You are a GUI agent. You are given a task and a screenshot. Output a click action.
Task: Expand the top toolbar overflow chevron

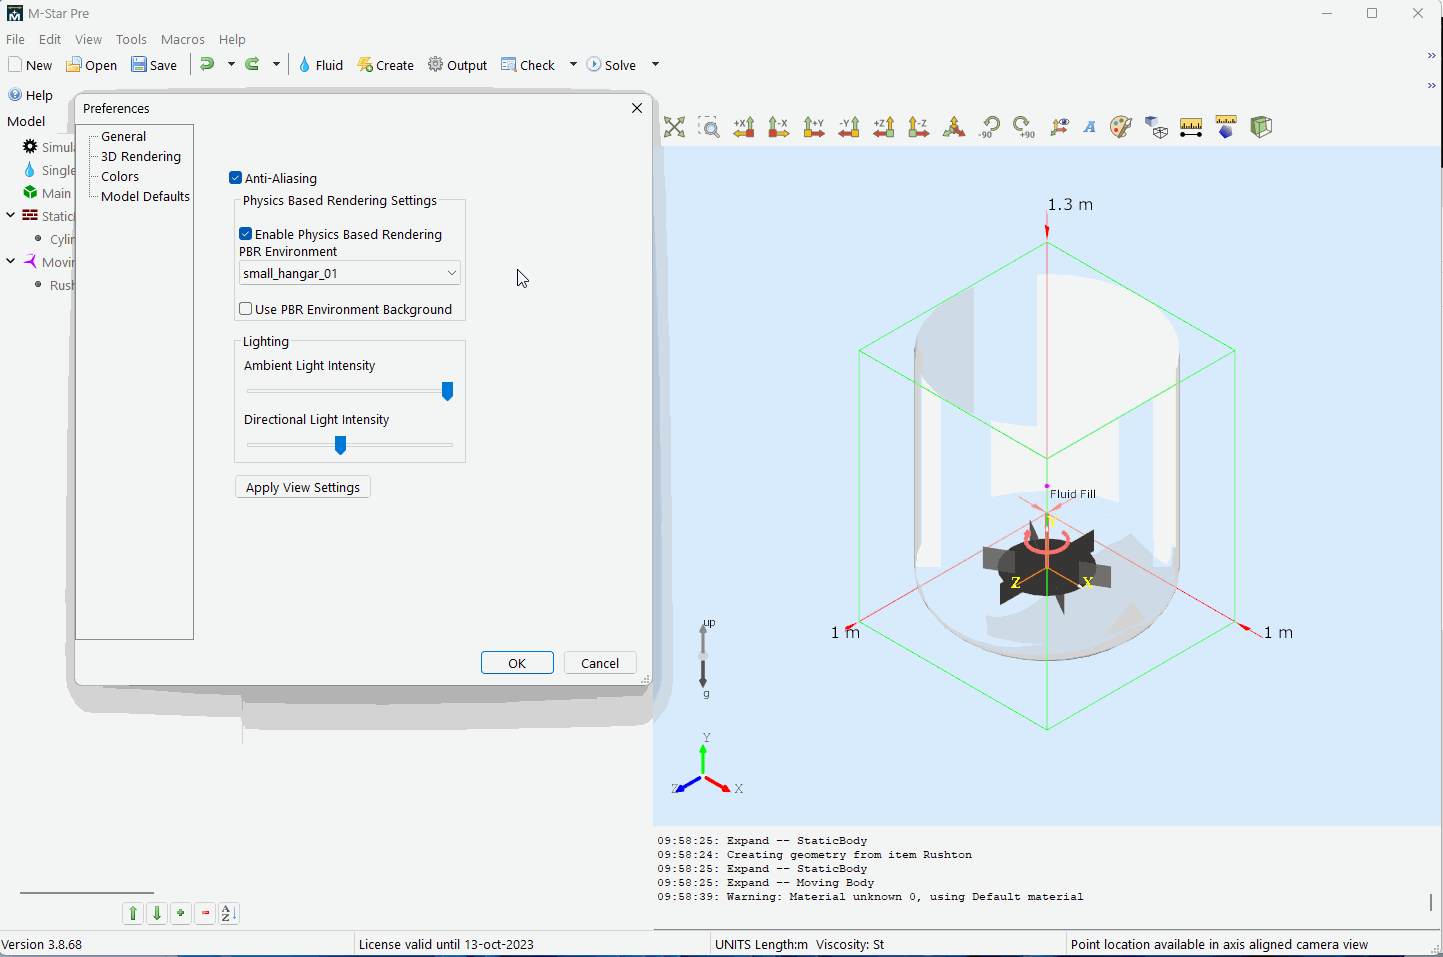(x=1431, y=56)
